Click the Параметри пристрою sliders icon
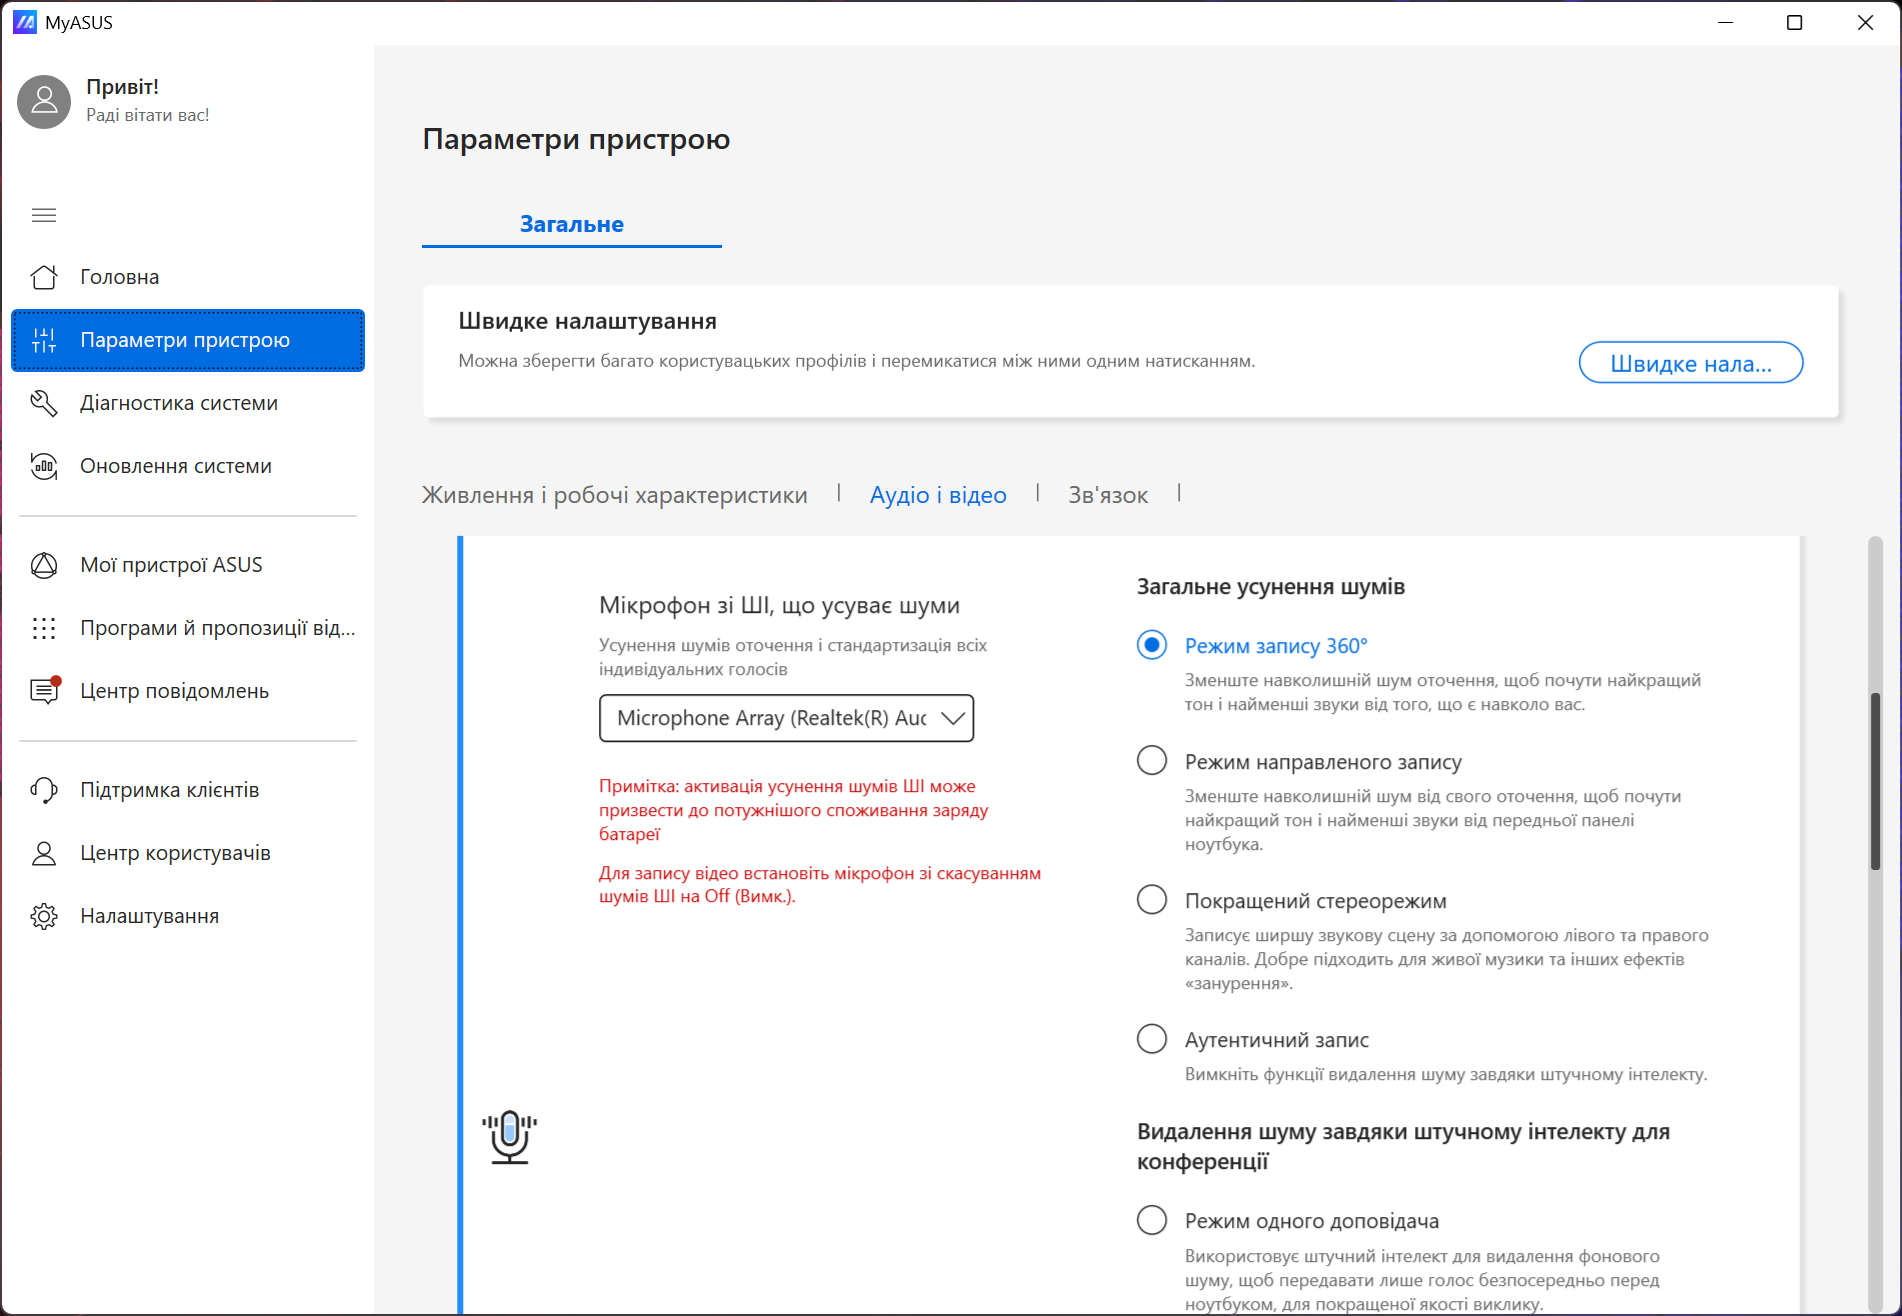Image resolution: width=1902 pixels, height=1316 pixels. pyautogui.click(x=44, y=340)
